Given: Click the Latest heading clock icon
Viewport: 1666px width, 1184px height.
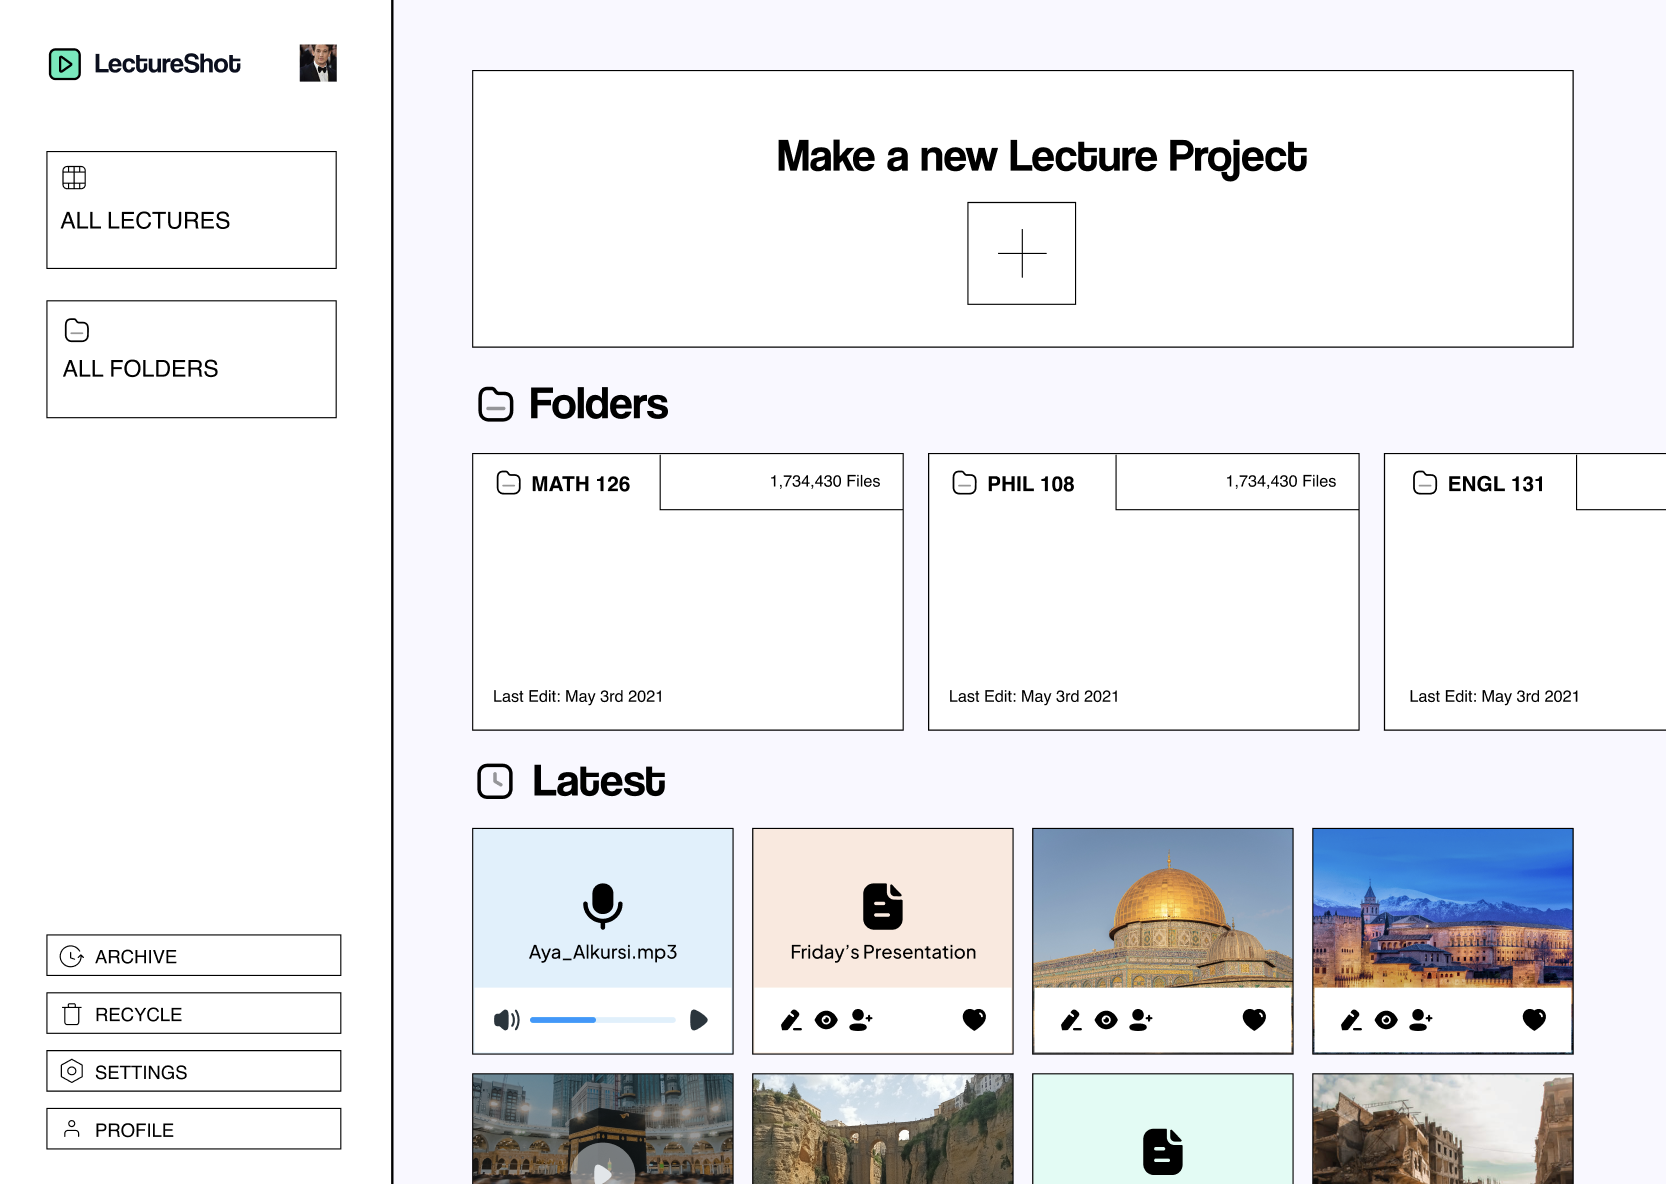Looking at the screenshot, I should click(x=495, y=781).
